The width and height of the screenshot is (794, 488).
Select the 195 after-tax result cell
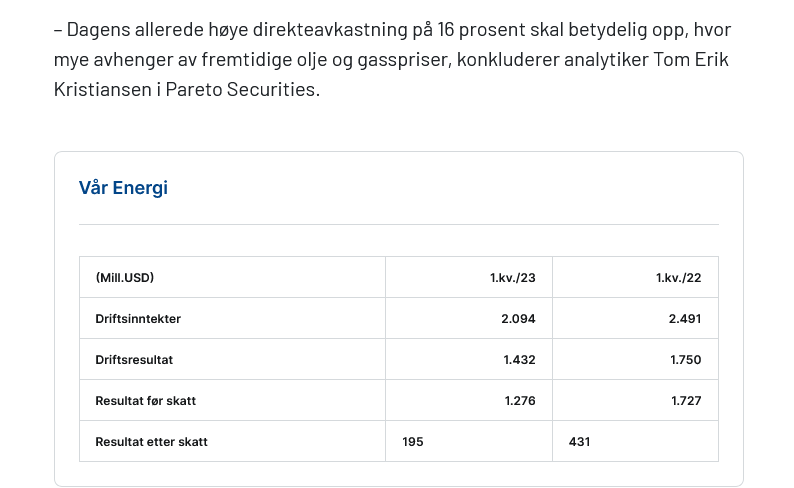413,441
